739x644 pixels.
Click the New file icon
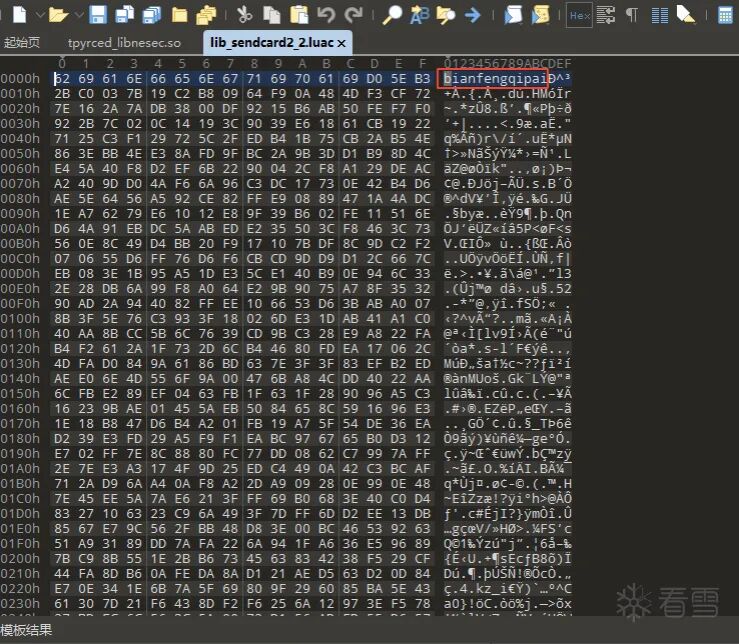pos(19,15)
